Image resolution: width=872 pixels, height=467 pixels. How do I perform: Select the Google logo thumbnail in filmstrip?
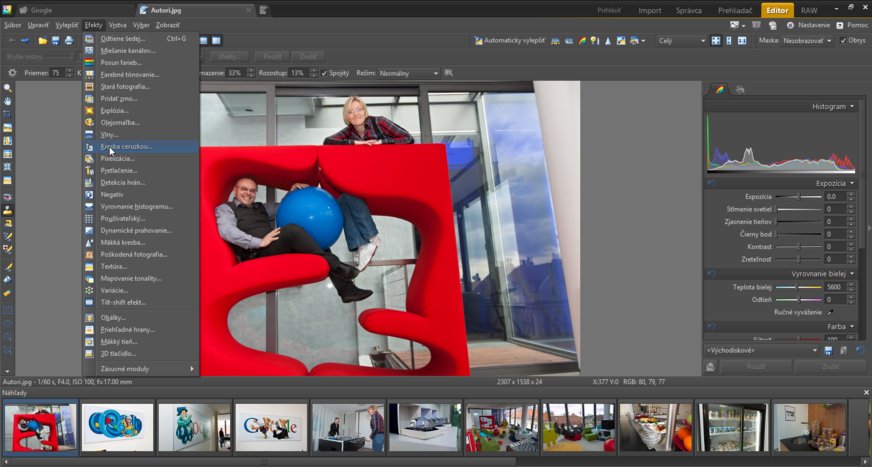(x=271, y=427)
